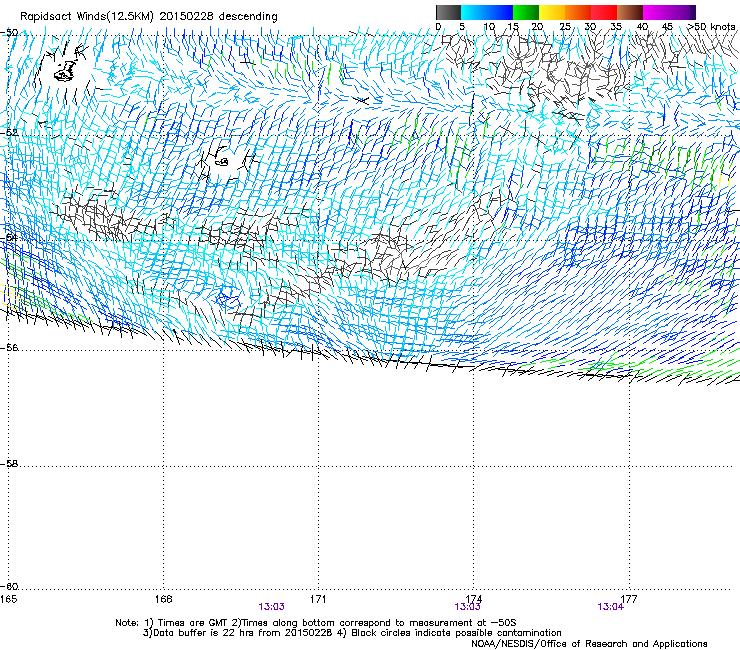The width and height of the screenshot is (740, 650).
Task: Click the latitude label "-60"
Action: (9, 586)
